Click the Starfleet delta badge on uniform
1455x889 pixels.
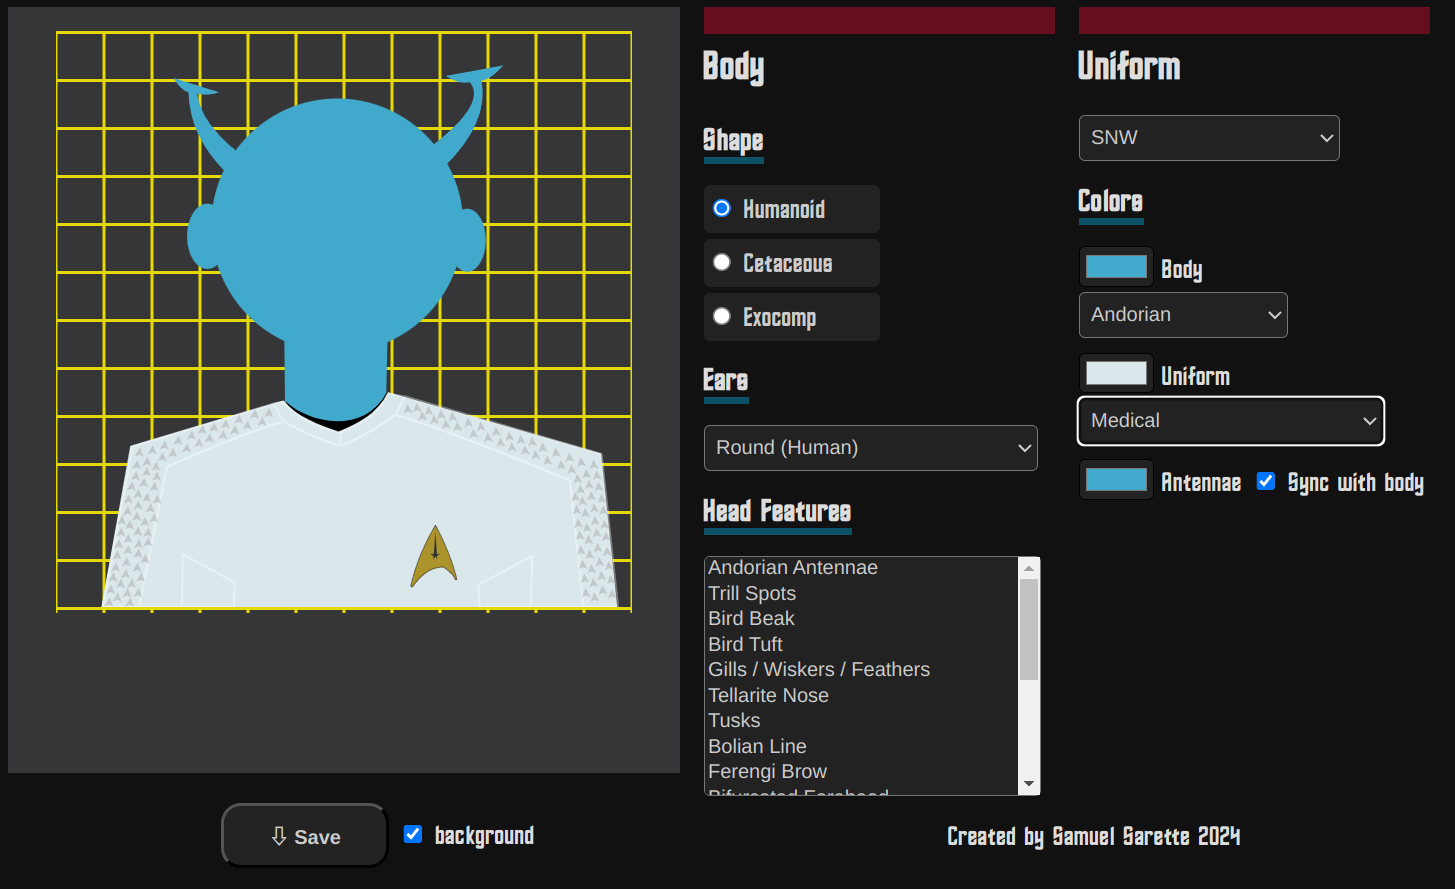[434, 556]
